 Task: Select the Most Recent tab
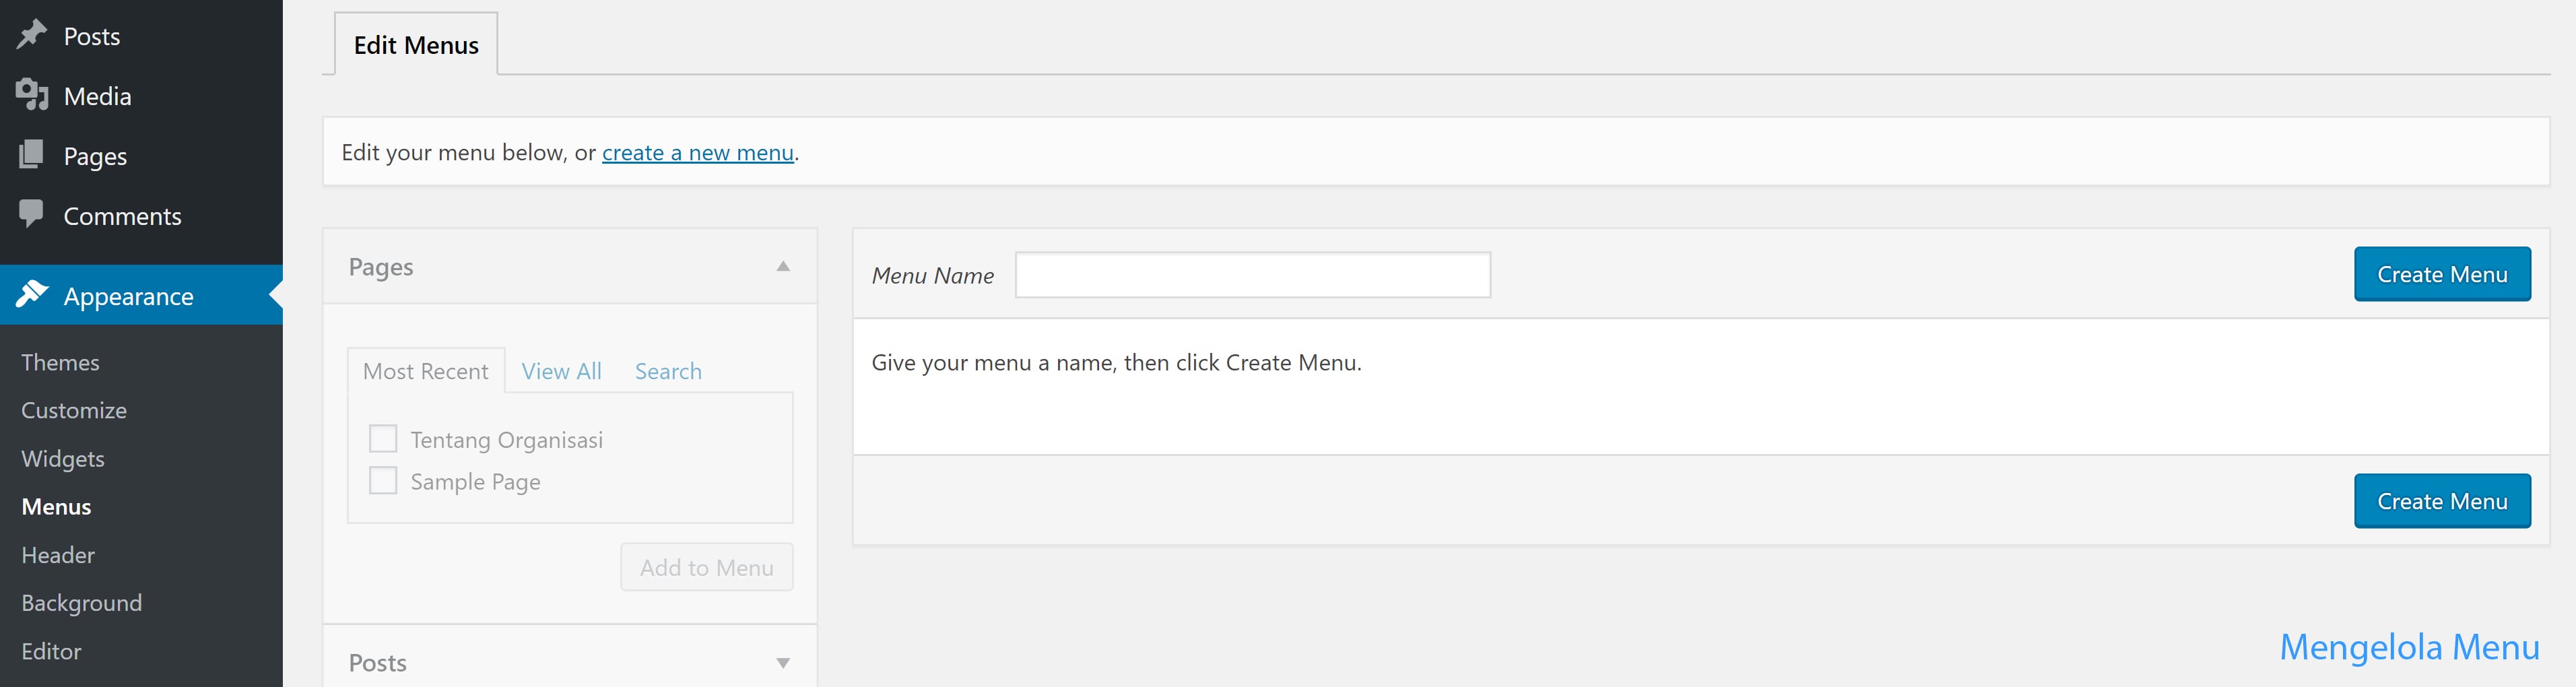pyautogui.click(x=425, y=370)
